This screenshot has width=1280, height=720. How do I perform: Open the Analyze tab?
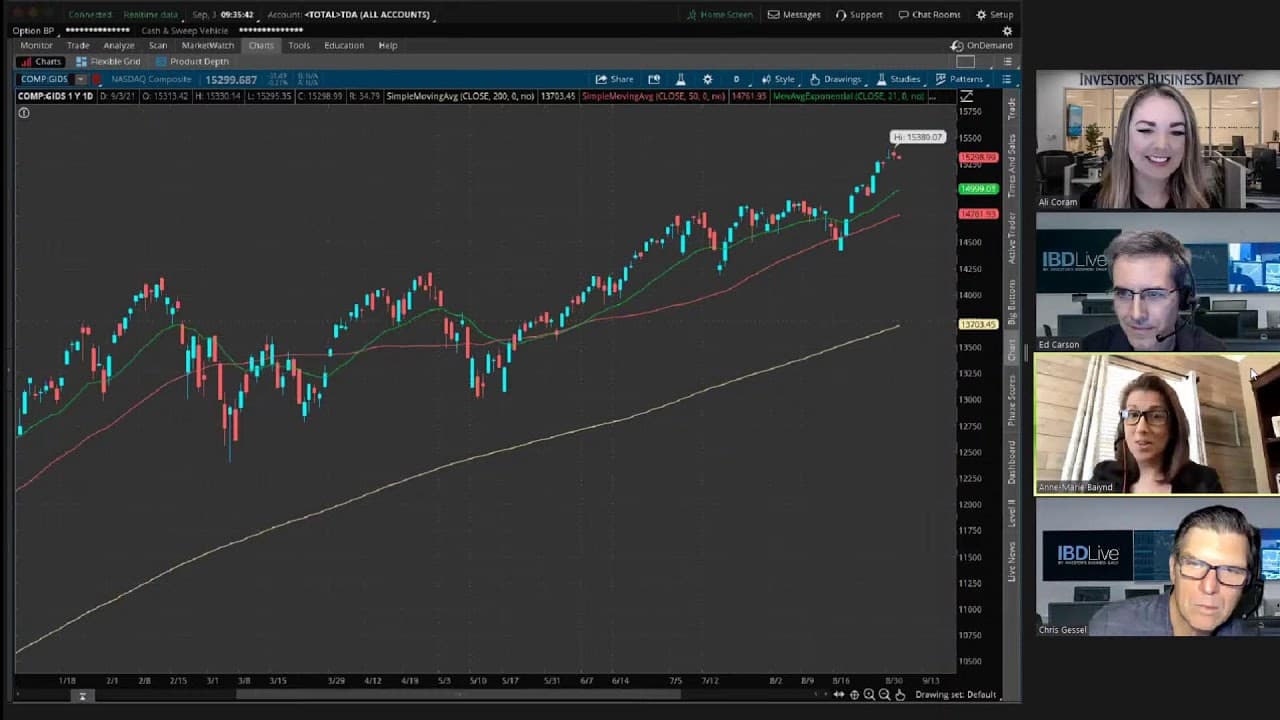click(x=118, y=45)
